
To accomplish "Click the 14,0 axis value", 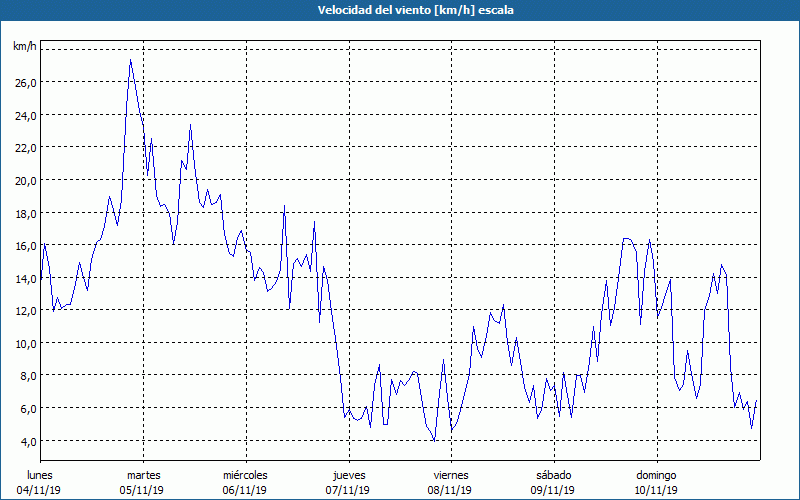I will click(26, 279).
